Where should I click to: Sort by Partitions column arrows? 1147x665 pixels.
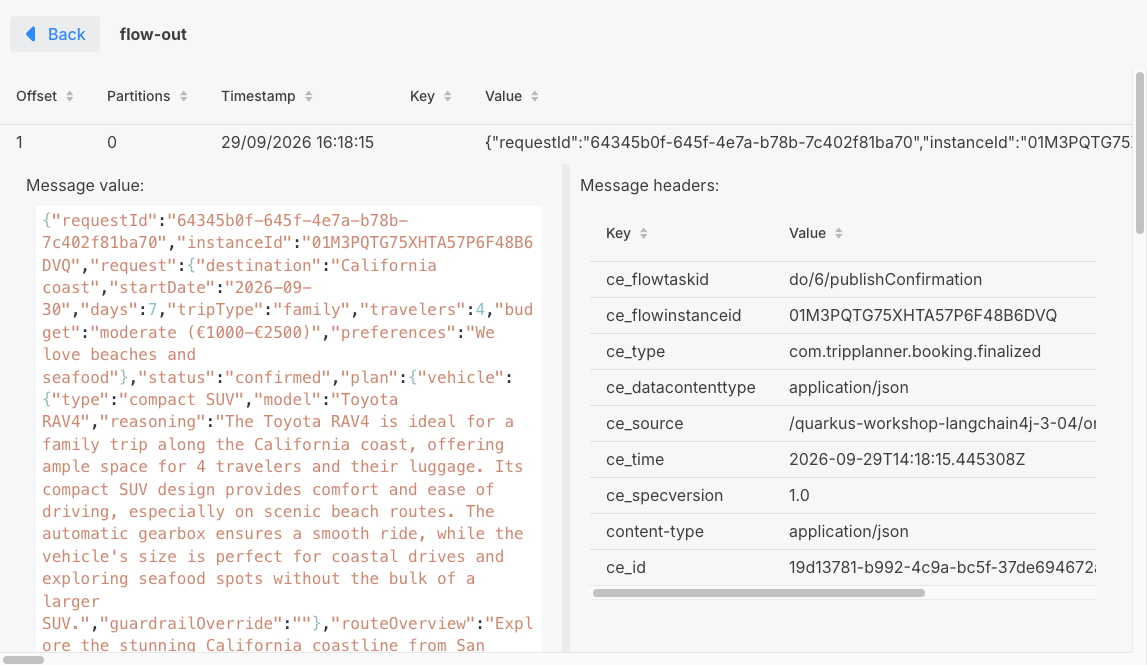[184, 97]
